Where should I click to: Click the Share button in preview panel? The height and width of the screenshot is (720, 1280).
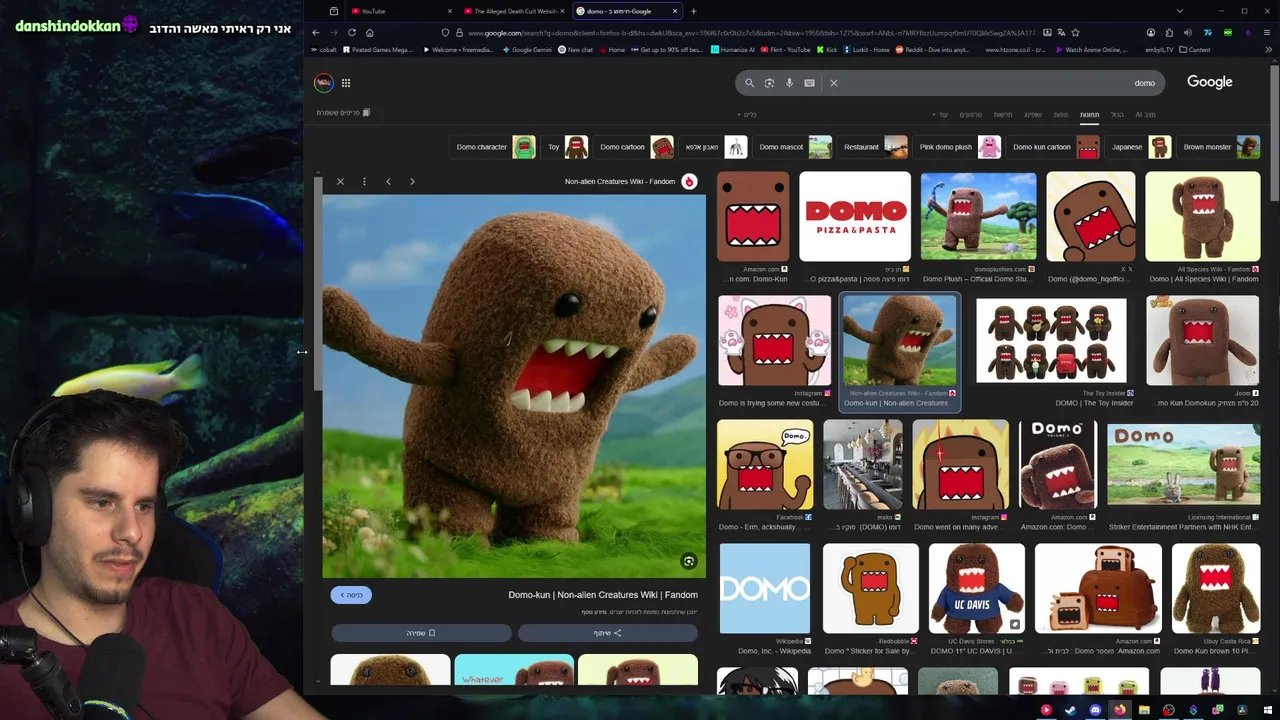(x=608, y=633)
